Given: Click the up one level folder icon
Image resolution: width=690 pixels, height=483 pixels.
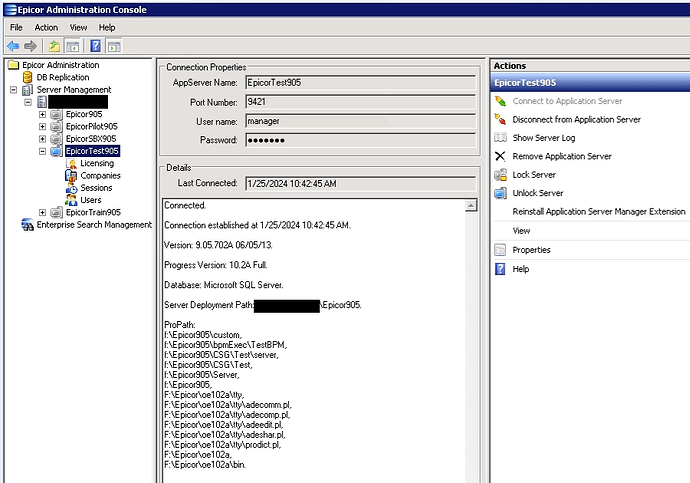Looking at the screenshot, I should click(54, 46).
